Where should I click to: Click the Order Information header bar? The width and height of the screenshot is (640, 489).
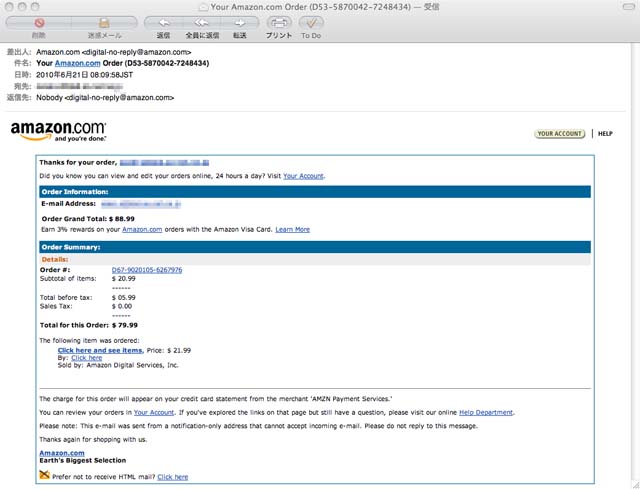[315, 192]
